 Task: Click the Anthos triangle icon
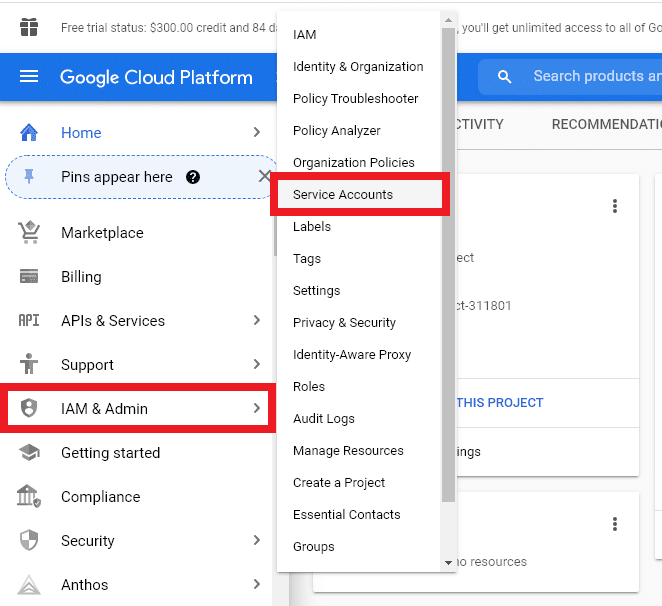29,584
